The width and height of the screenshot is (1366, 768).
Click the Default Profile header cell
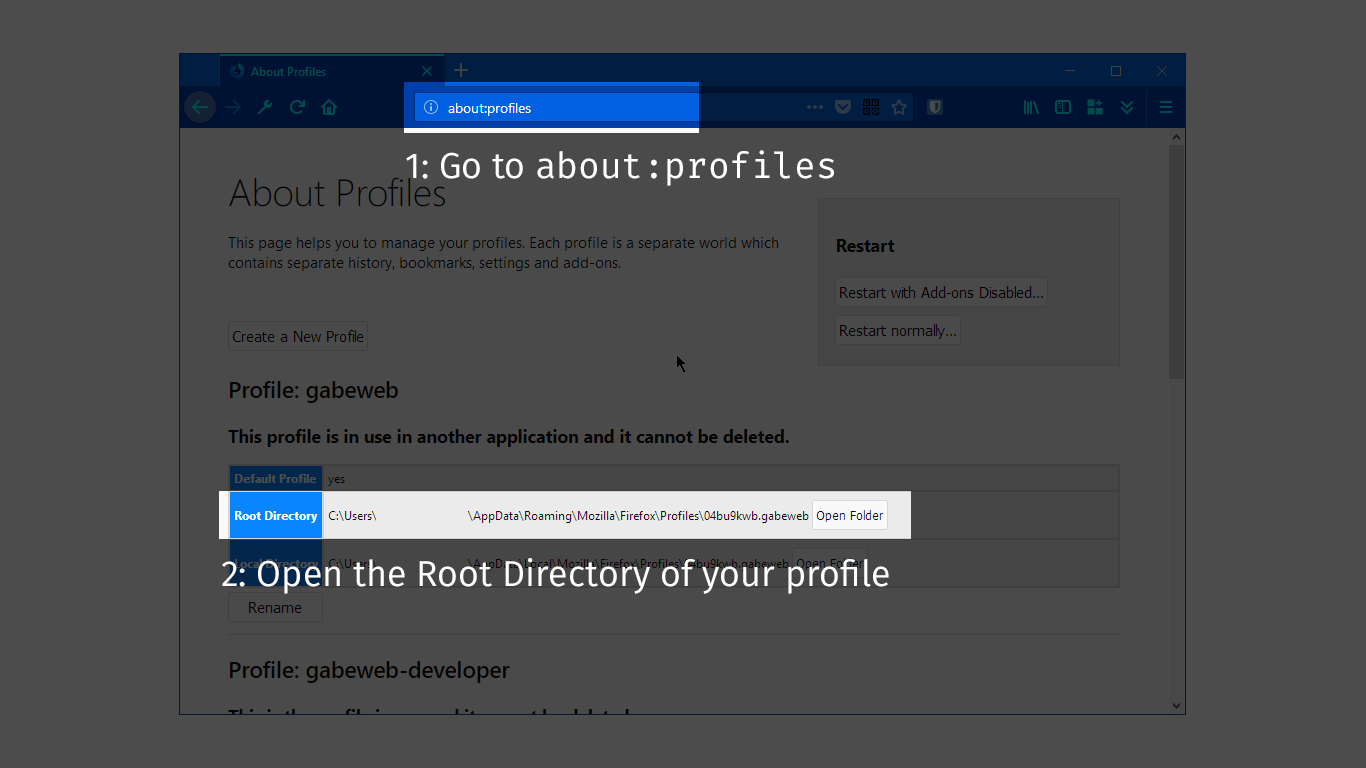(x=276, y=478)
